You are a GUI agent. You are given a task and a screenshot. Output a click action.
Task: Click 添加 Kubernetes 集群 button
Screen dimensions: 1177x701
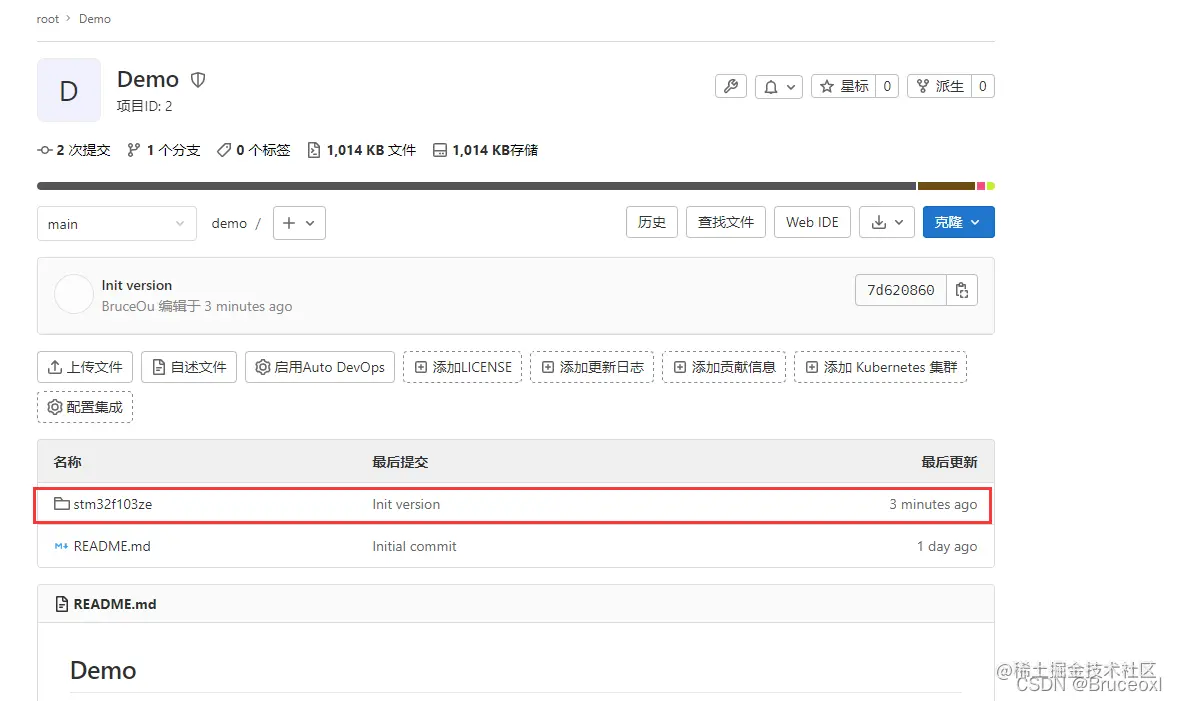pos(880,367)
